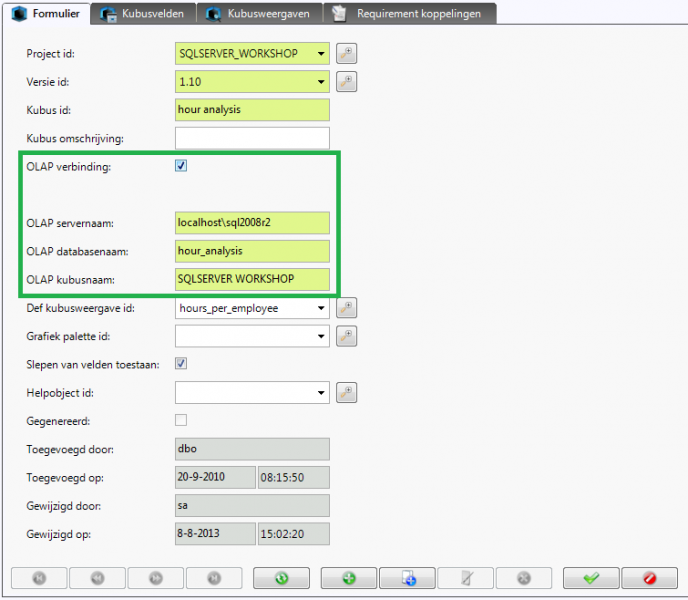
Task: Go to the next record
Action: pyautogui.click(x=156, y=578)
